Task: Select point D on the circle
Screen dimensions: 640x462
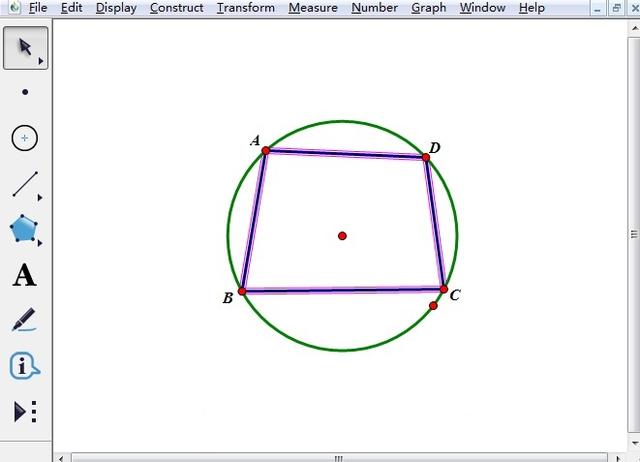Action: pyautogui.click(x=426, y=157)
